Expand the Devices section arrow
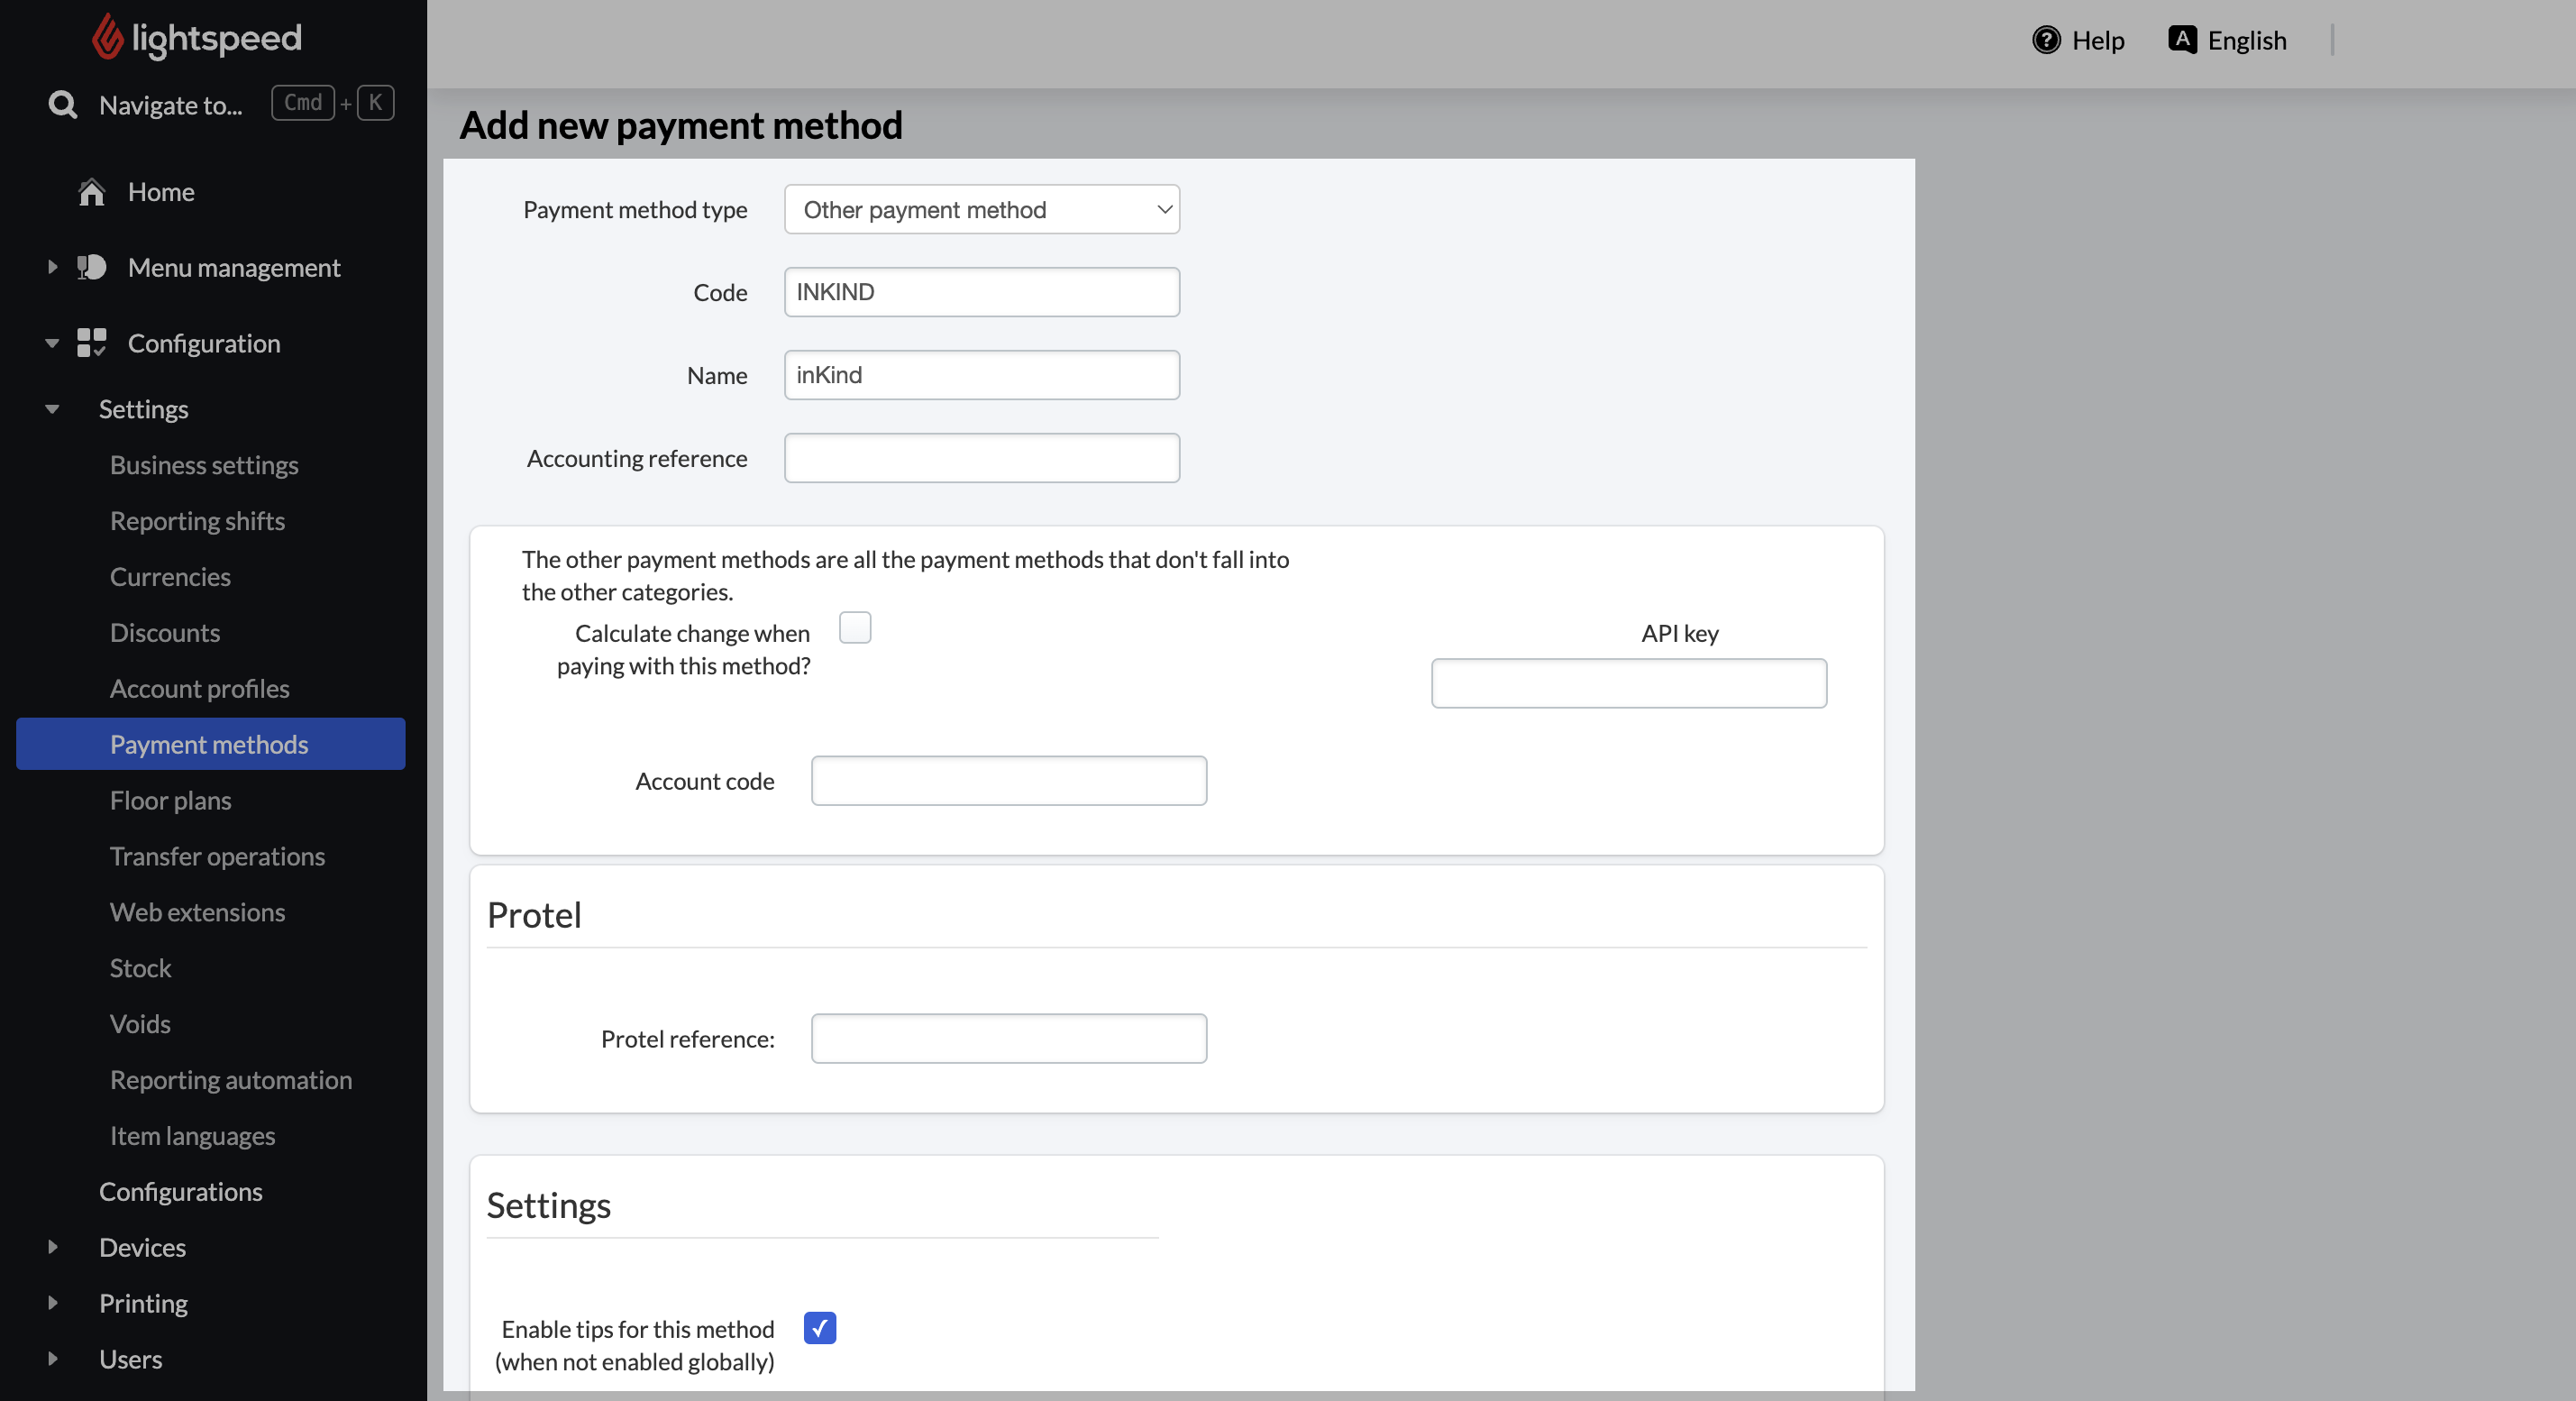Viewport: 2576px width, 1401px height. pyautogui.click(x=52, y=1247)
